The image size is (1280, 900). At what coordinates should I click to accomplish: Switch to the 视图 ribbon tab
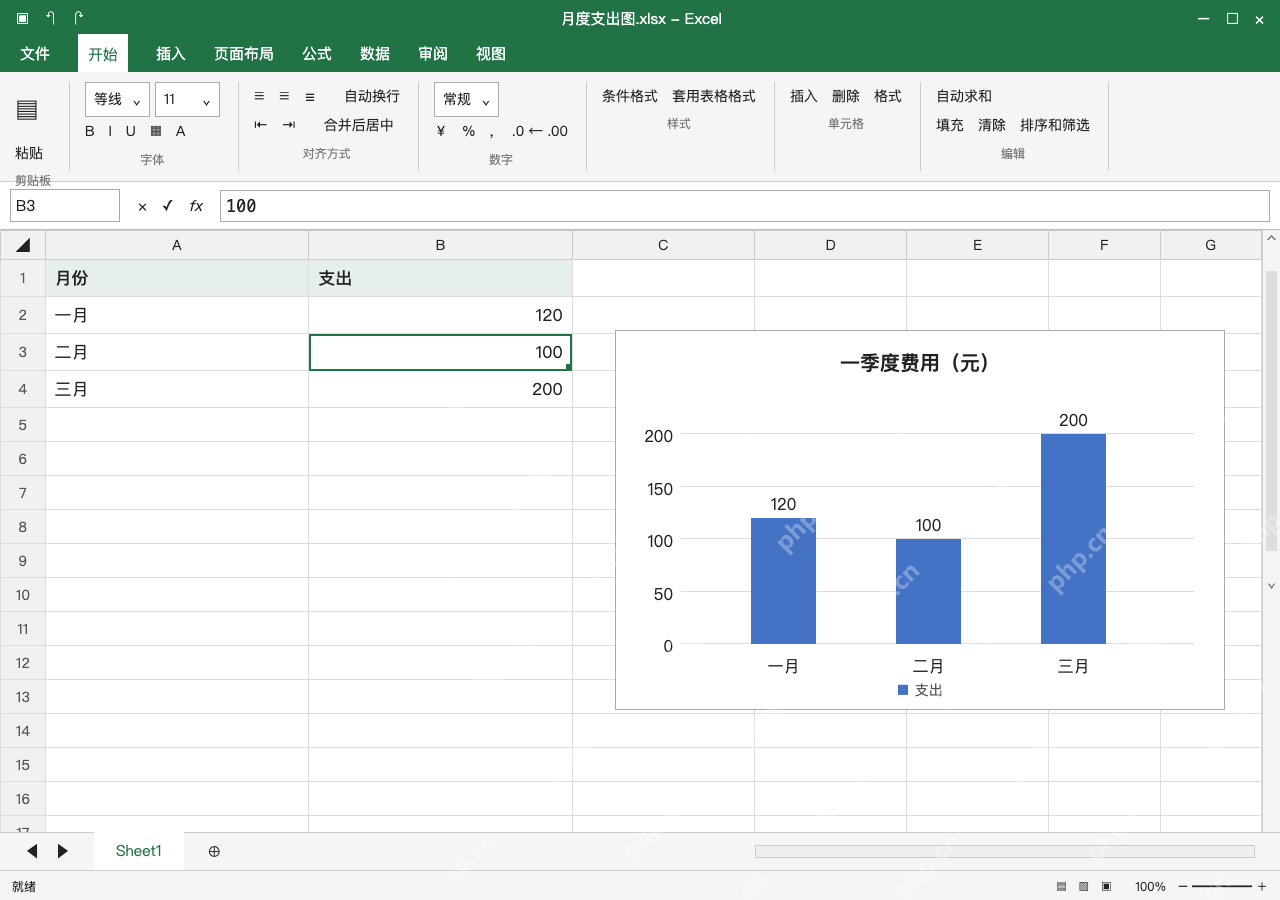click(x=491, y=54)
